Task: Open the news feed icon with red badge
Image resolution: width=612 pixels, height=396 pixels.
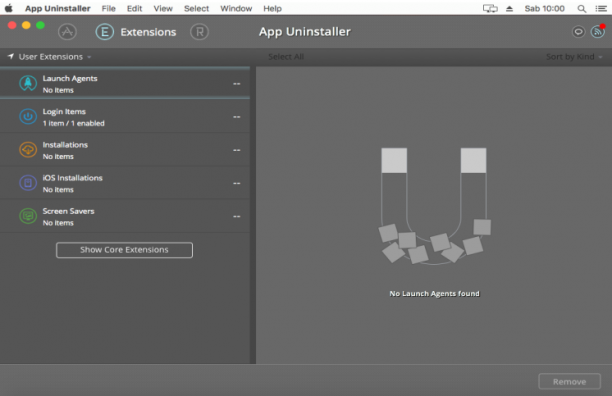Action: click(x=598, y=32)
